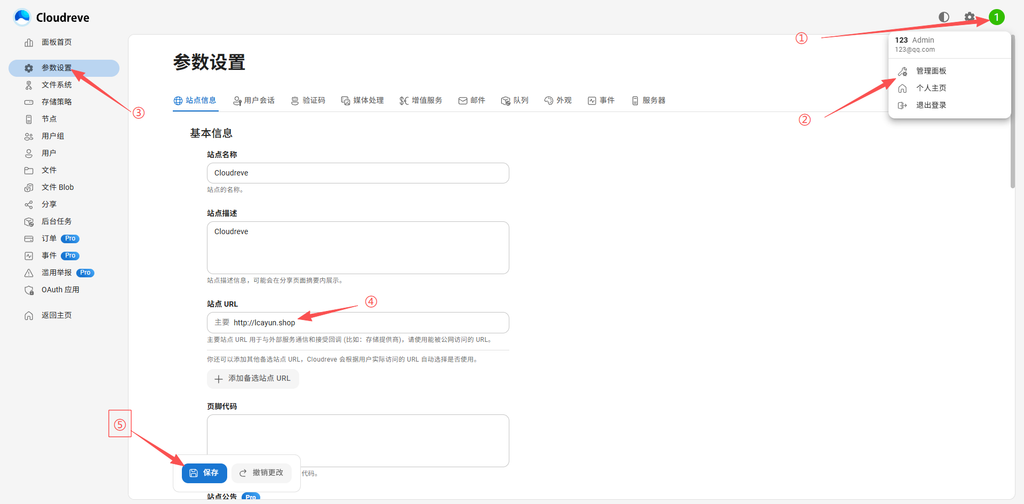This screenshot has width=1024, height=504.
Task: Switch to the 外观 tab
Action: click(558, 101)
